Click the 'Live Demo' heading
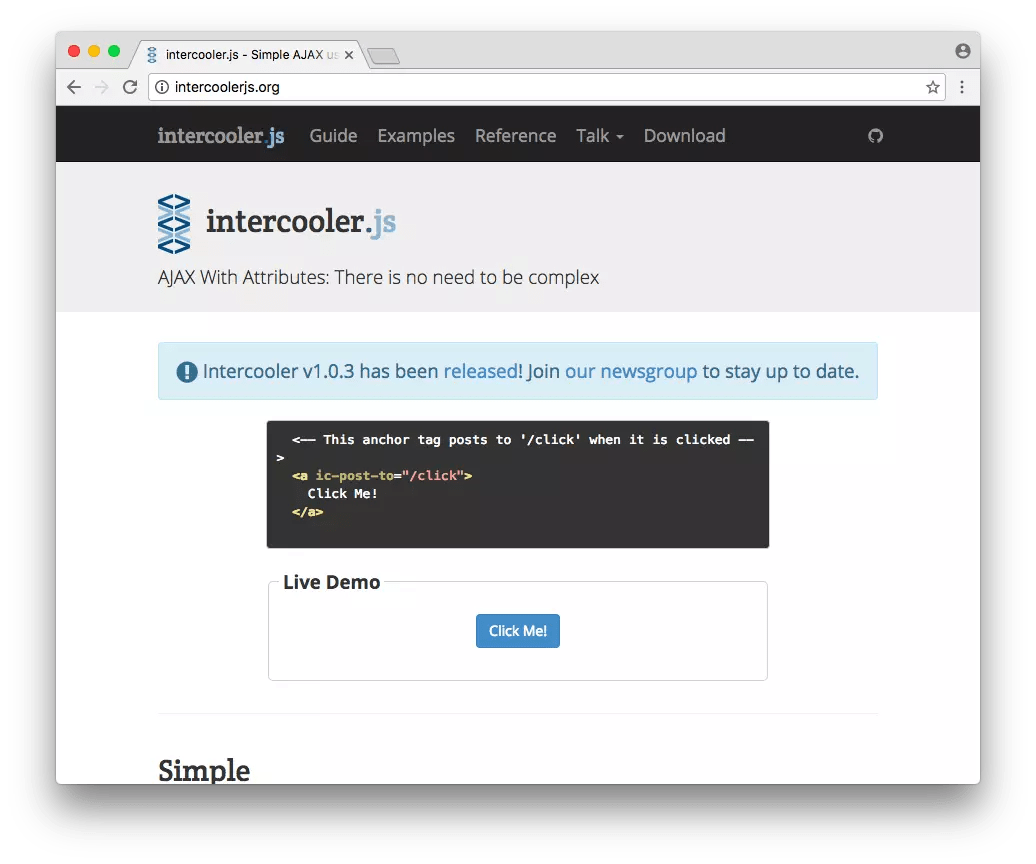The width and height of the screenshot is (1036, 864). pyautogui.click(x=332, y=583)
